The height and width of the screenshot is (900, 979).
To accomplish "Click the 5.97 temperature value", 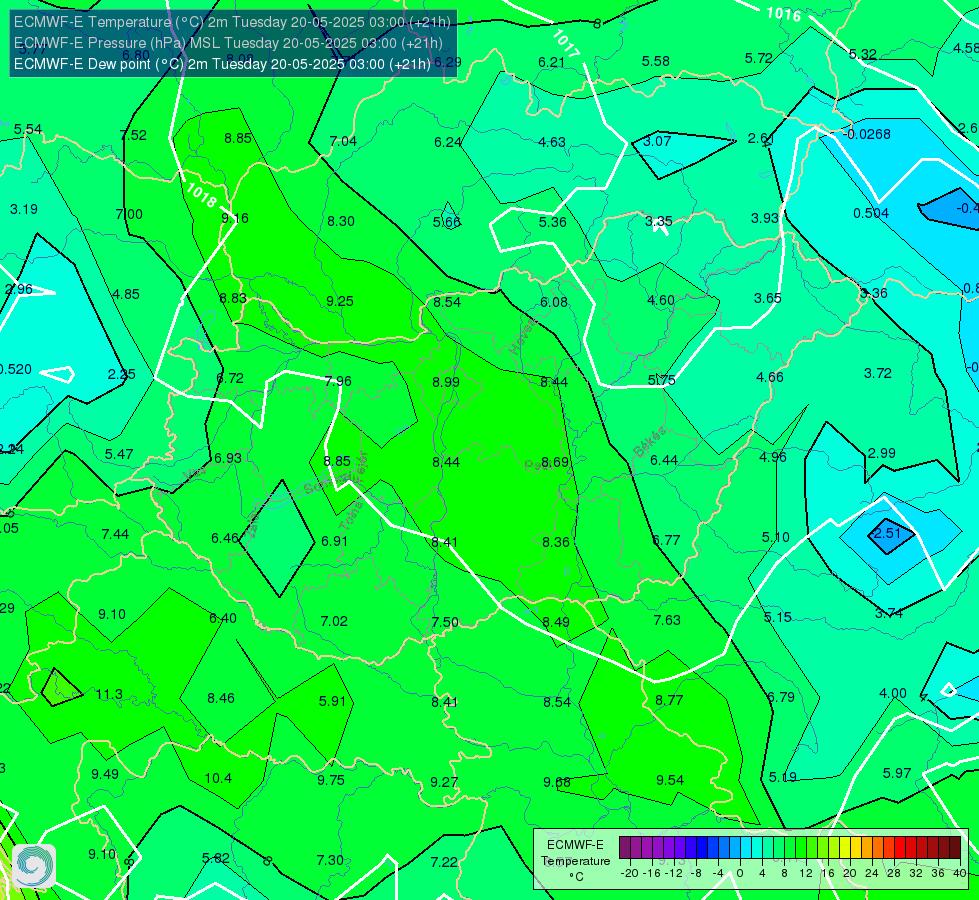I will click(897, 773).
